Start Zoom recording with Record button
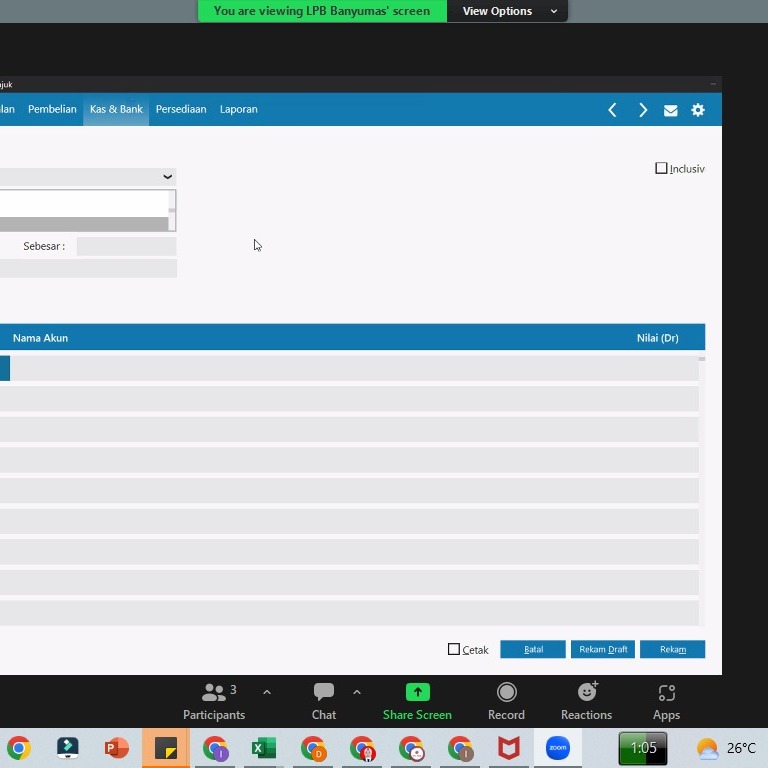The width and height of the screenshot is (768, 768). [506, 701]
